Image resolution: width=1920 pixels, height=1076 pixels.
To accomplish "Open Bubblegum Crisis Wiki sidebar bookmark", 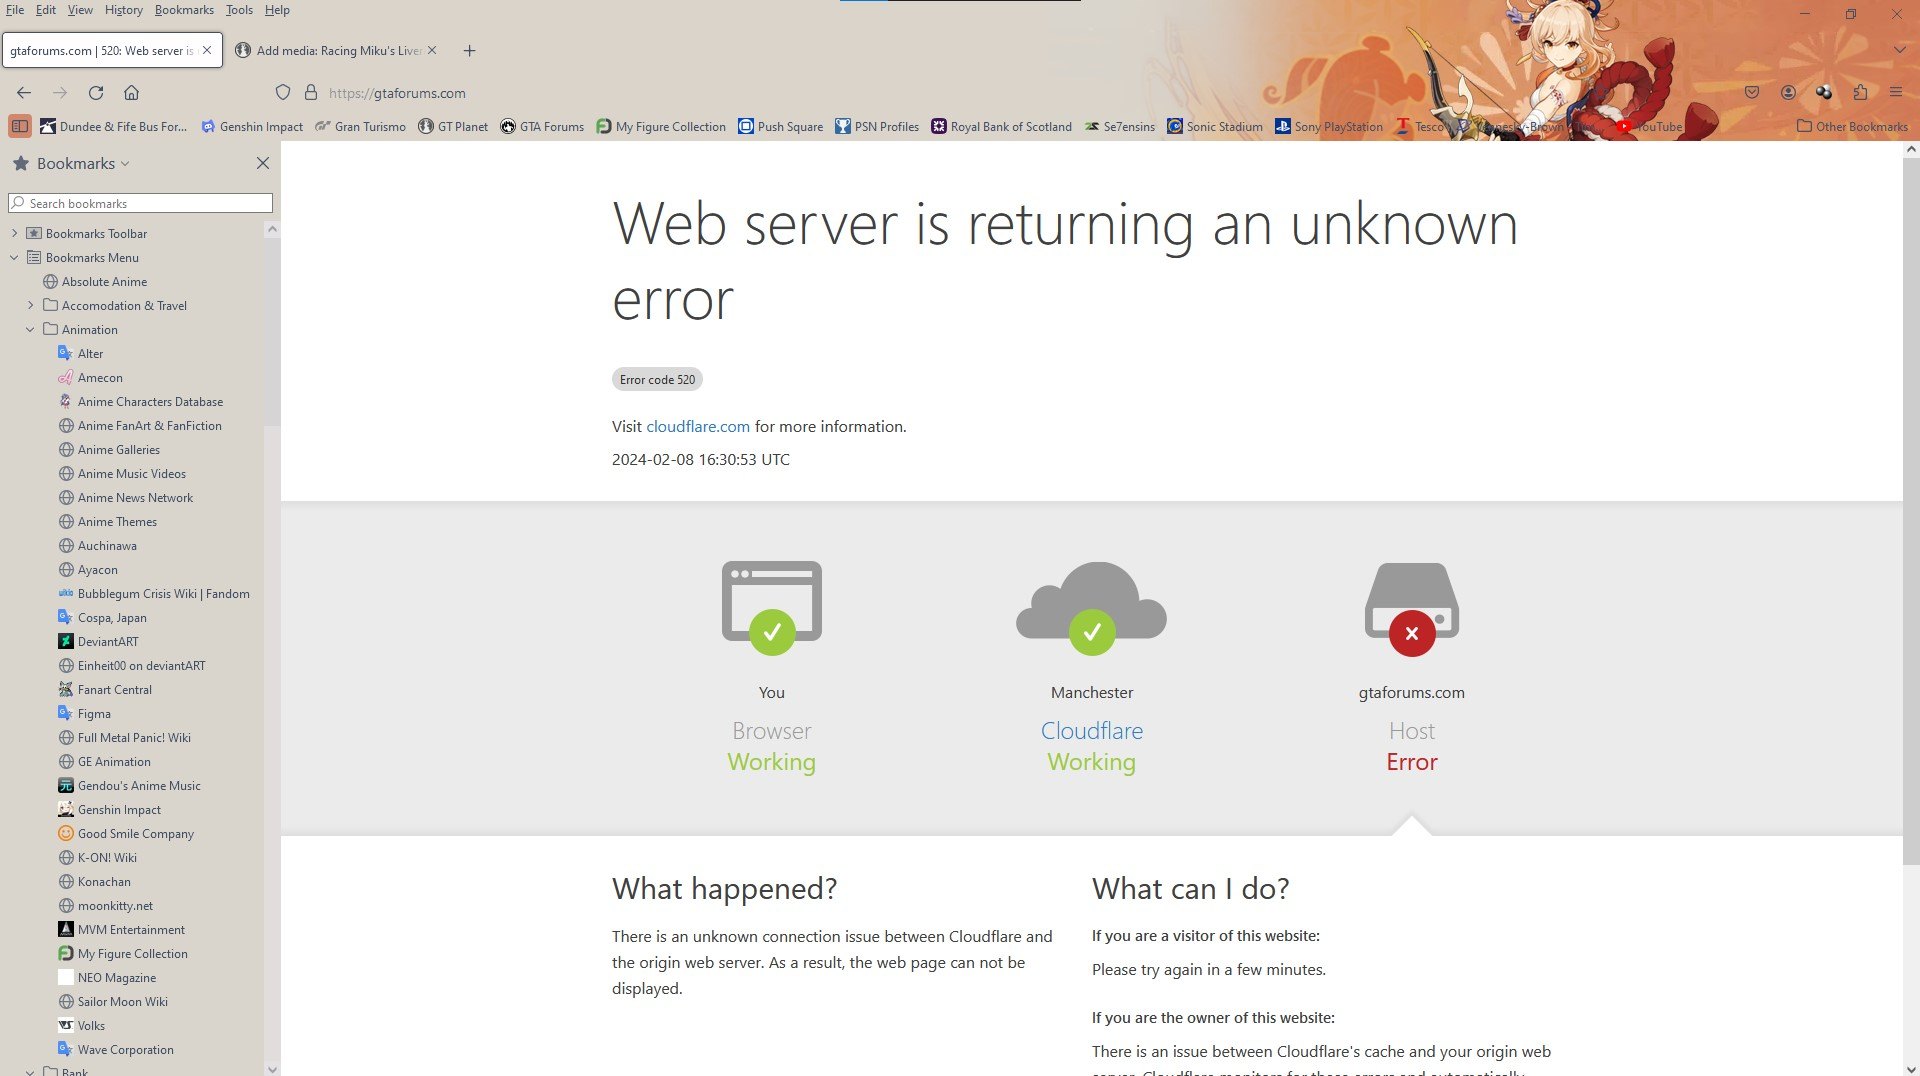I will 163,593.
